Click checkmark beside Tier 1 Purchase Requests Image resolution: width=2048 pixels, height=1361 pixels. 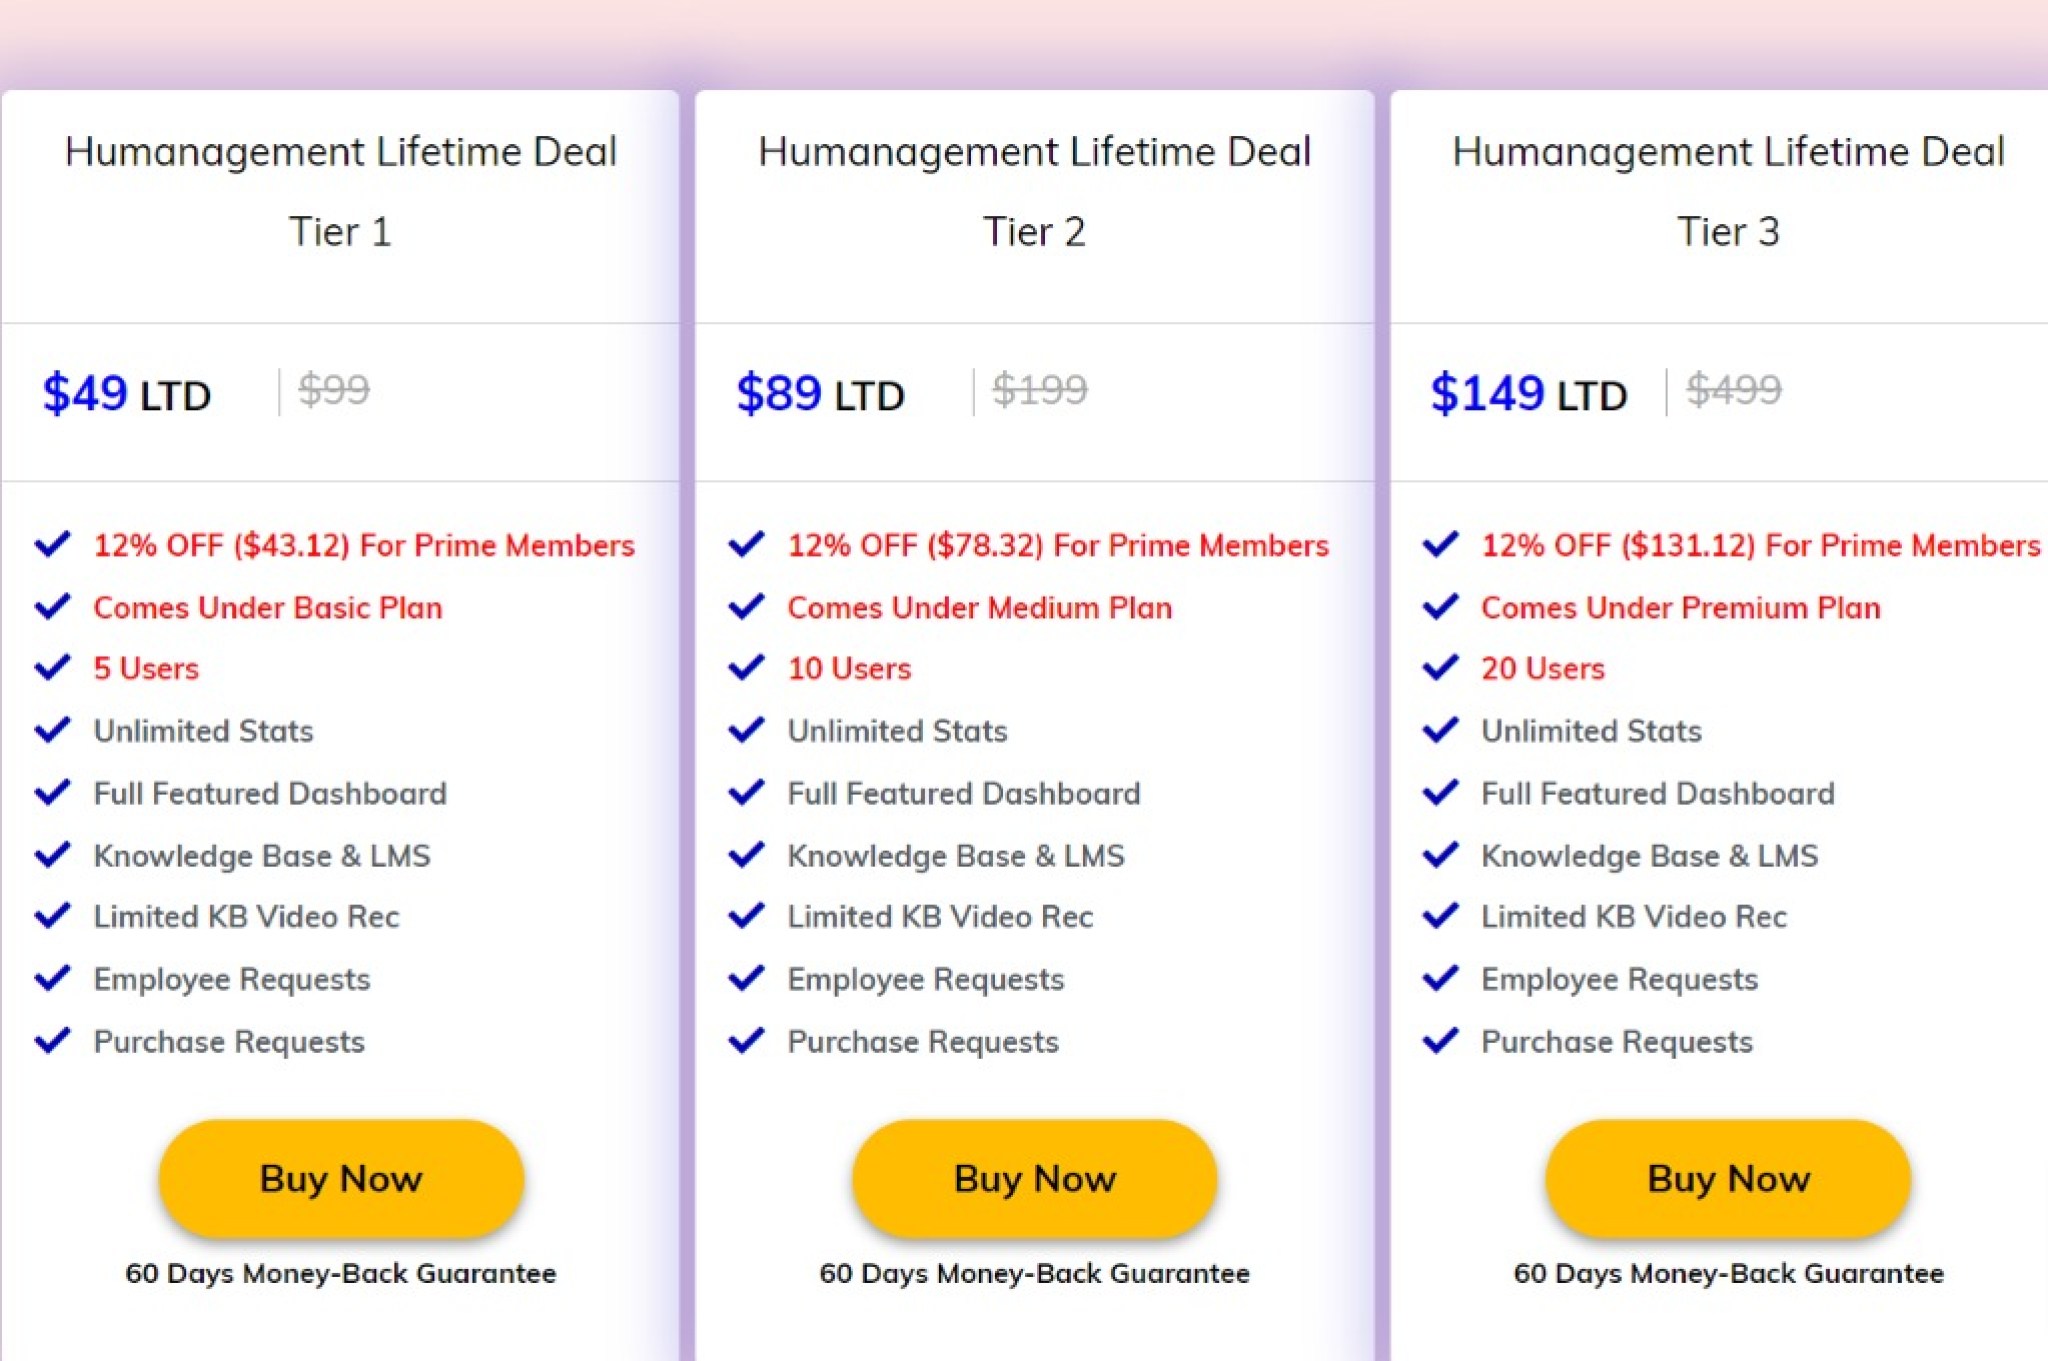pyautogui.click(x=52, y=1040)
